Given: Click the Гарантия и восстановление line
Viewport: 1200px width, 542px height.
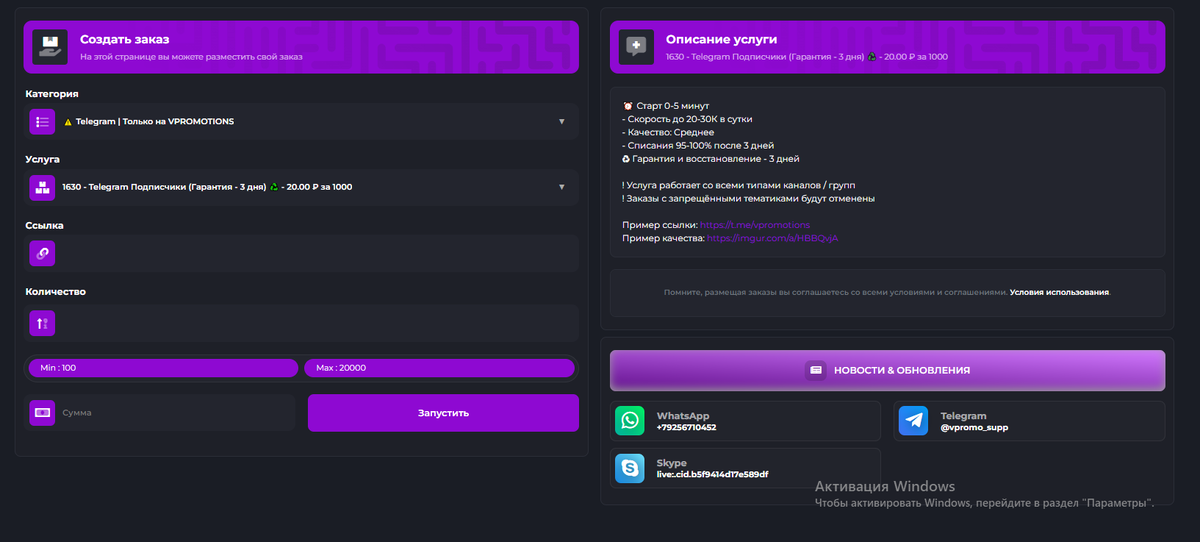Looking at the screenshot, I should tap(710, 159).
